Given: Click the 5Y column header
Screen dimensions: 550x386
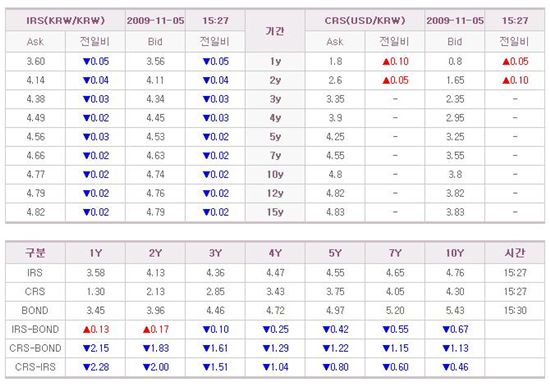Looking at the screenshot, I should point(335,253).
